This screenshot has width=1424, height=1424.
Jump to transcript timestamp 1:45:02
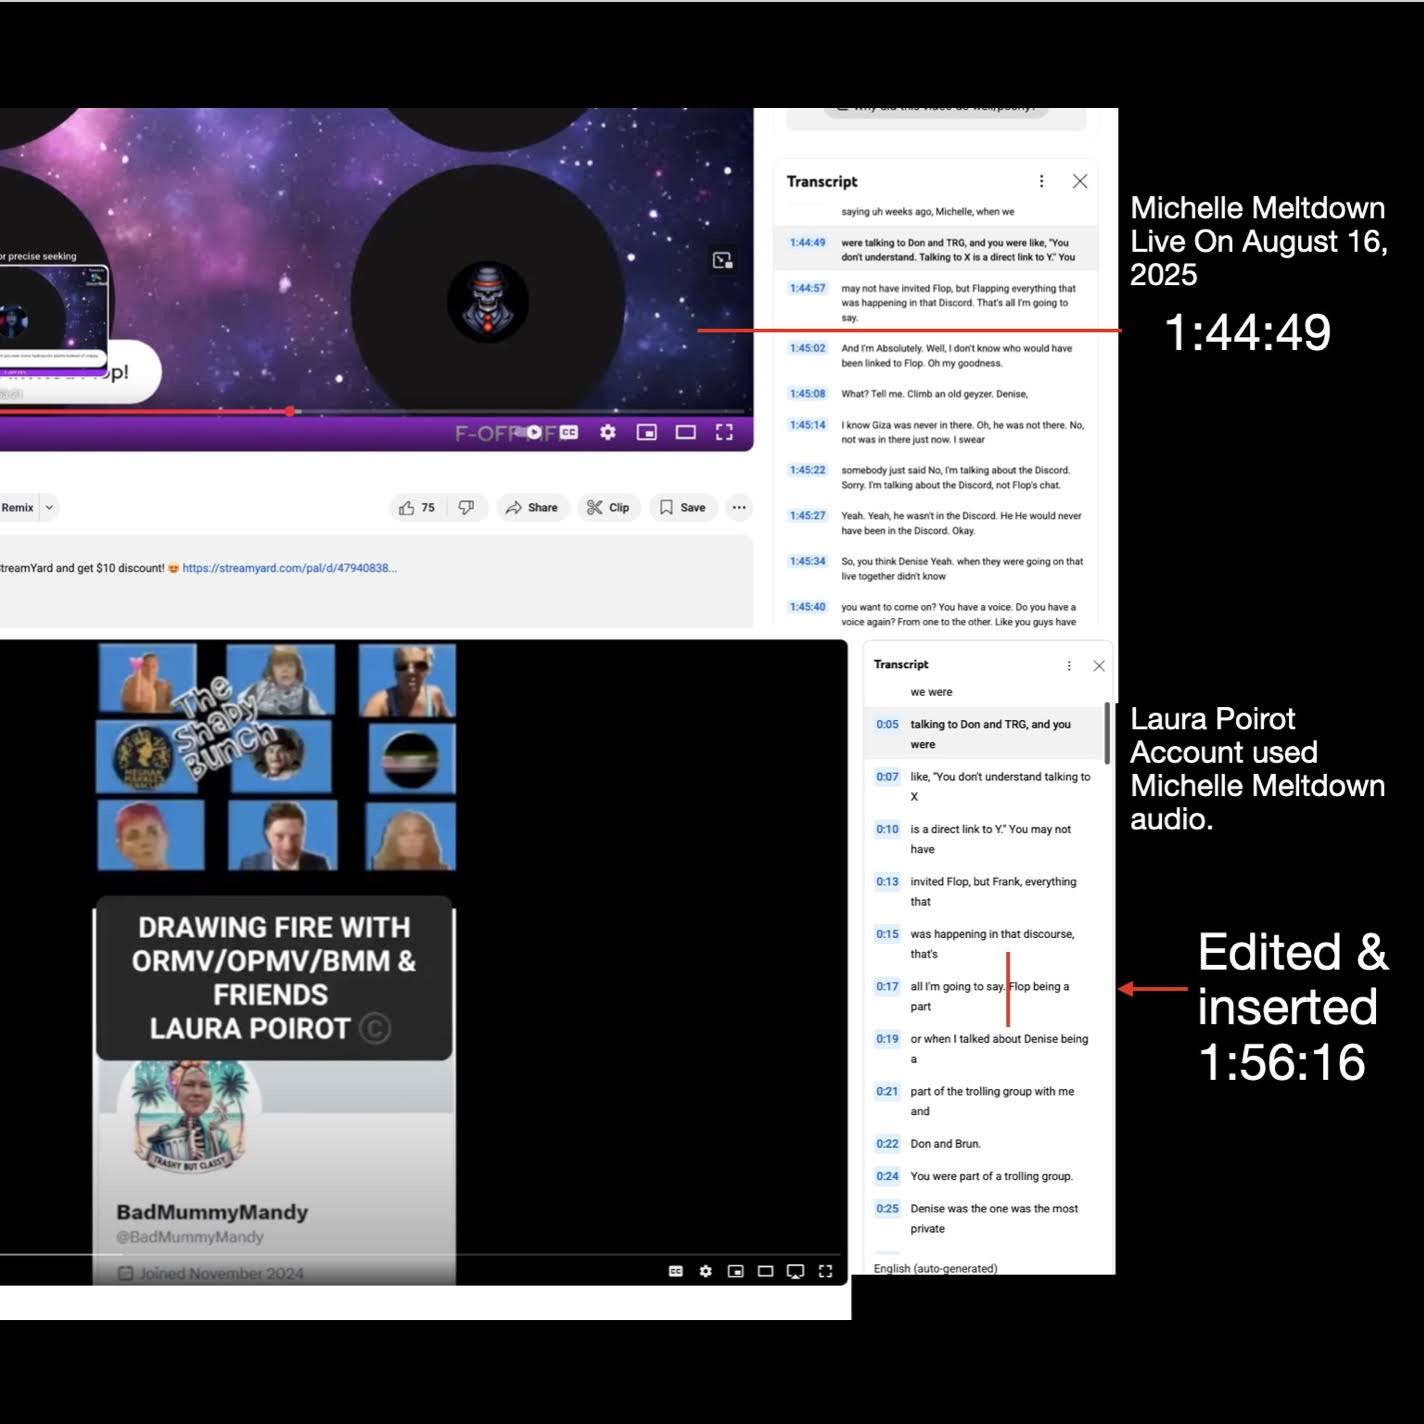[808, 348]
